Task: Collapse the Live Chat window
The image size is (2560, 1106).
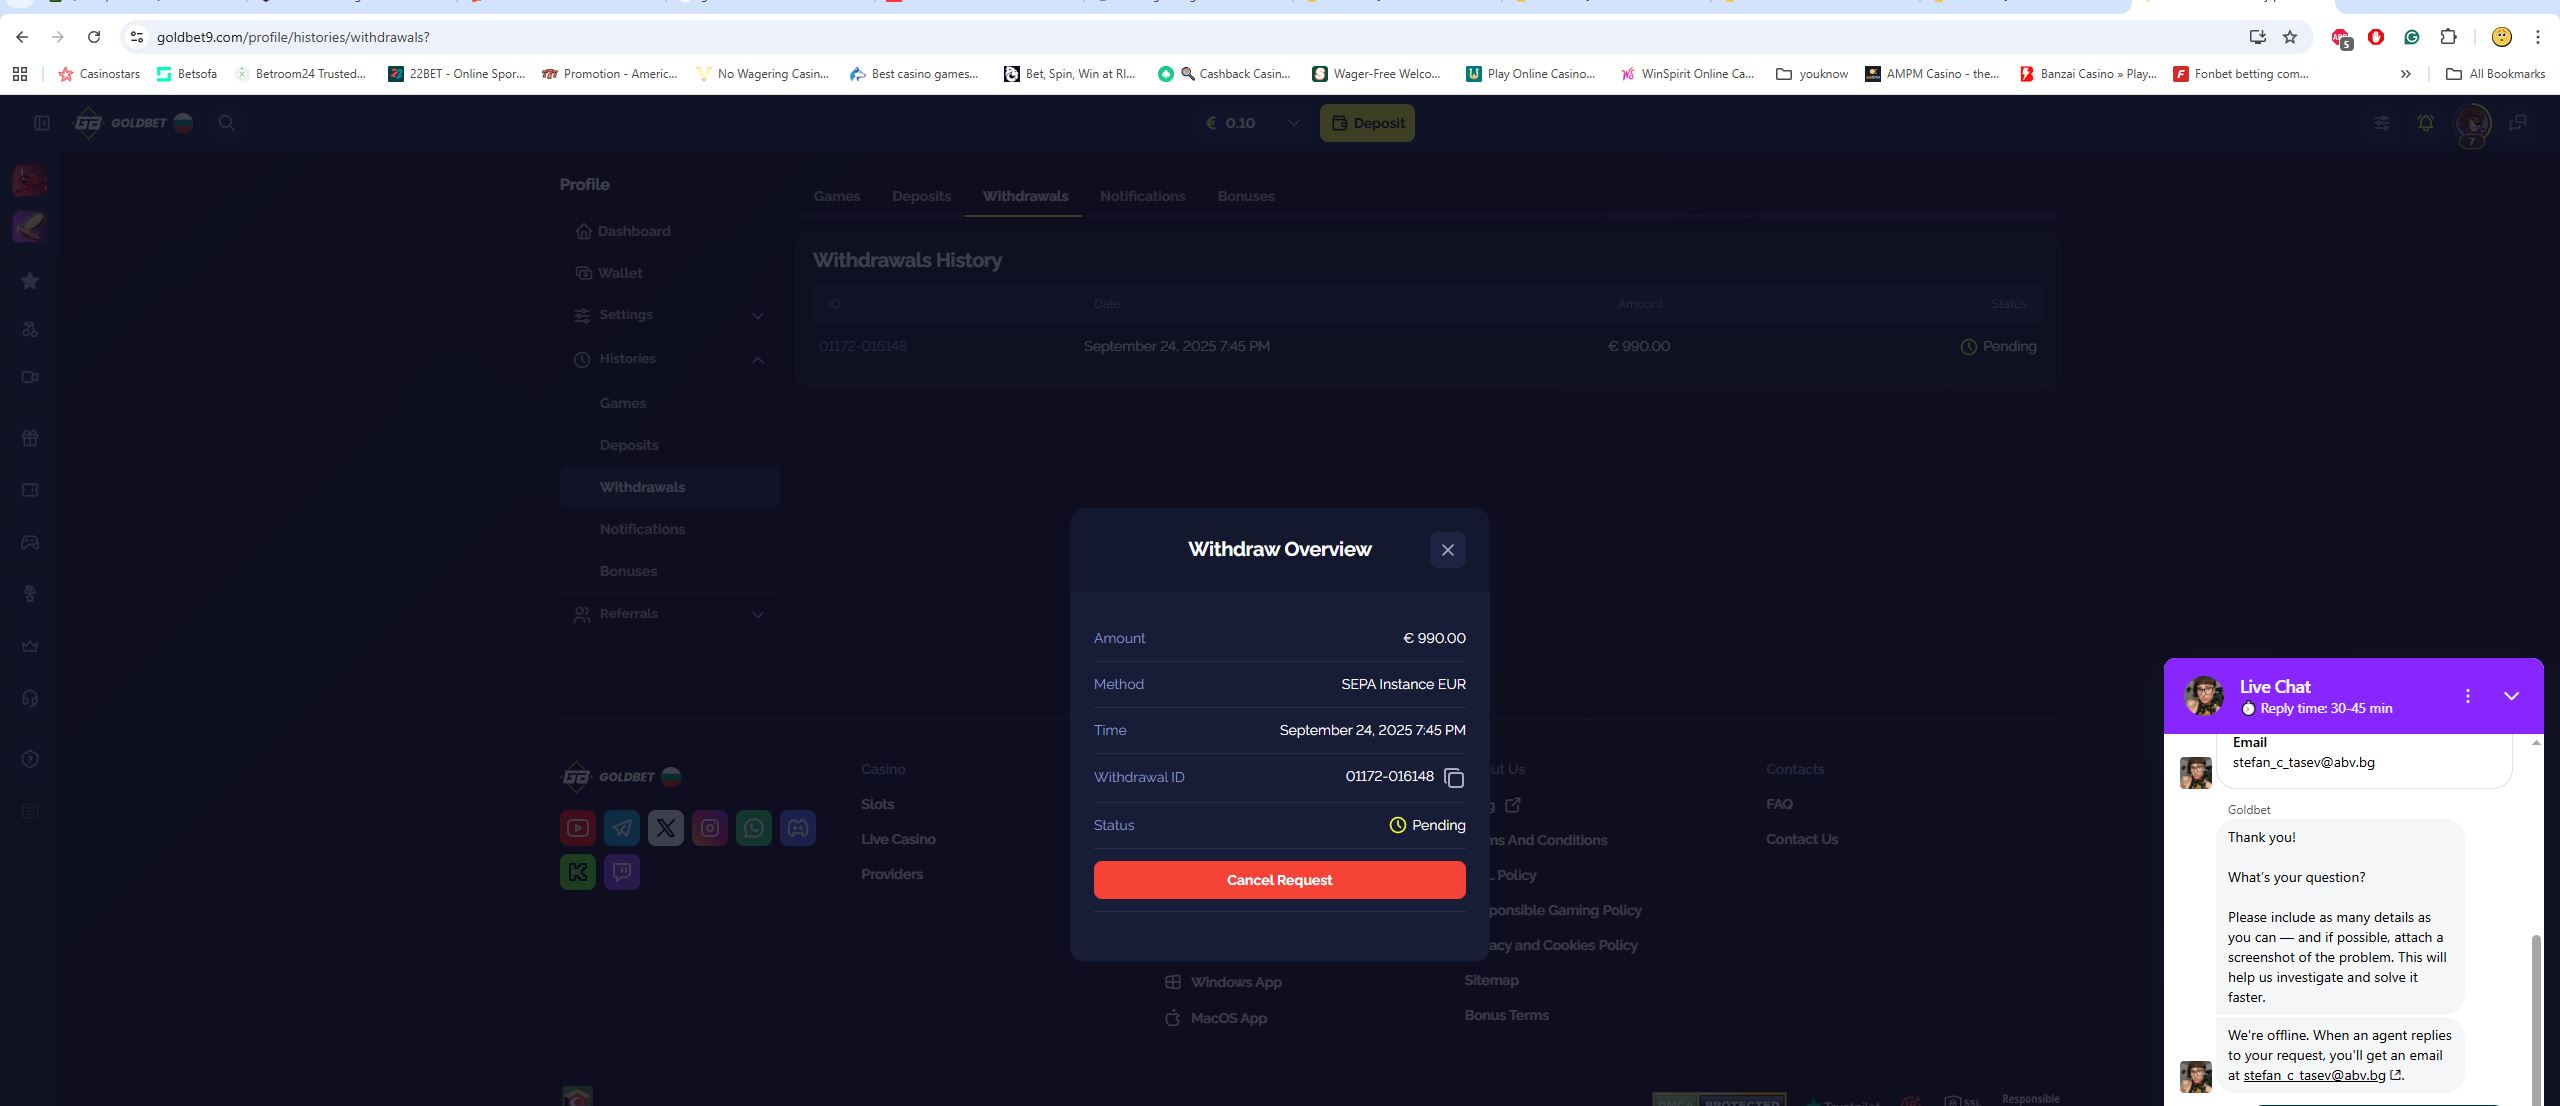Action: 2511,696
